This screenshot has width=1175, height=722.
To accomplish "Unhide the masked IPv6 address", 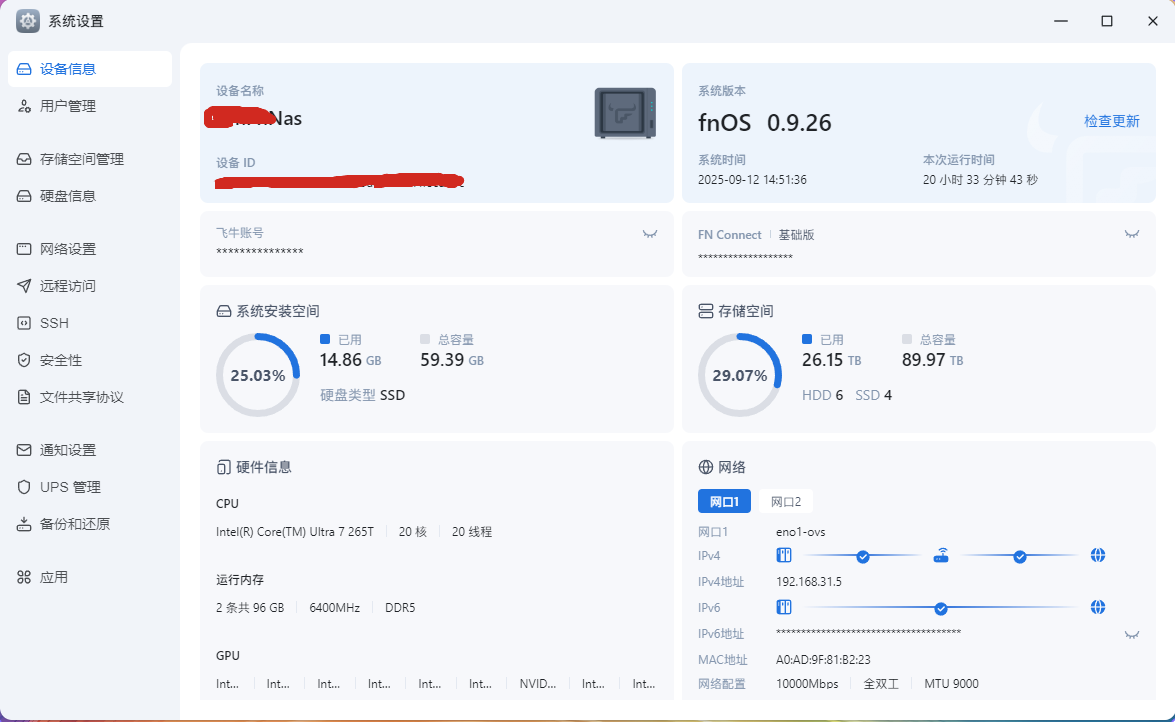I will 1132,634.
